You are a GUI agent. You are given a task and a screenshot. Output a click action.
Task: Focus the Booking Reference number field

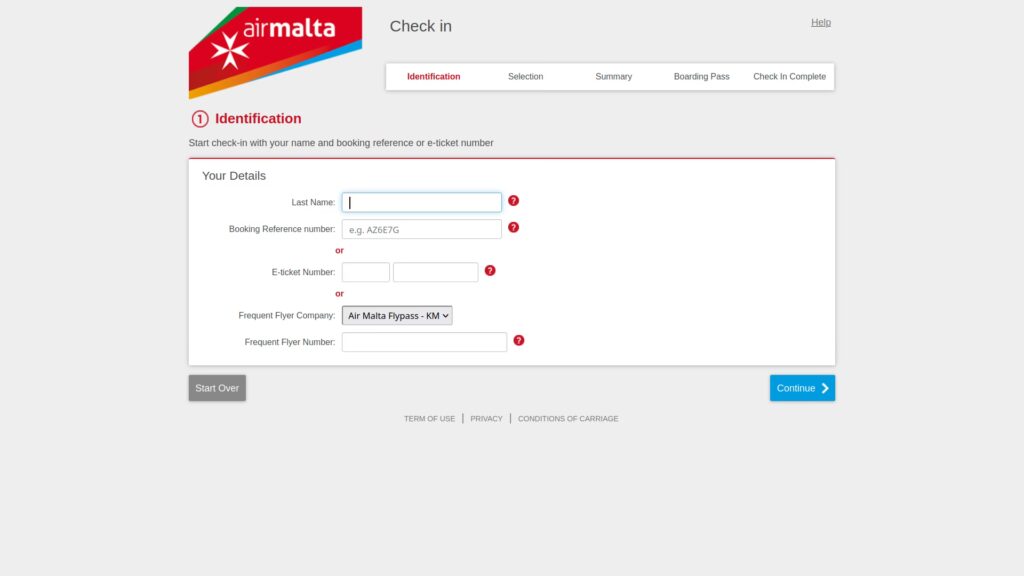(421, 230)
